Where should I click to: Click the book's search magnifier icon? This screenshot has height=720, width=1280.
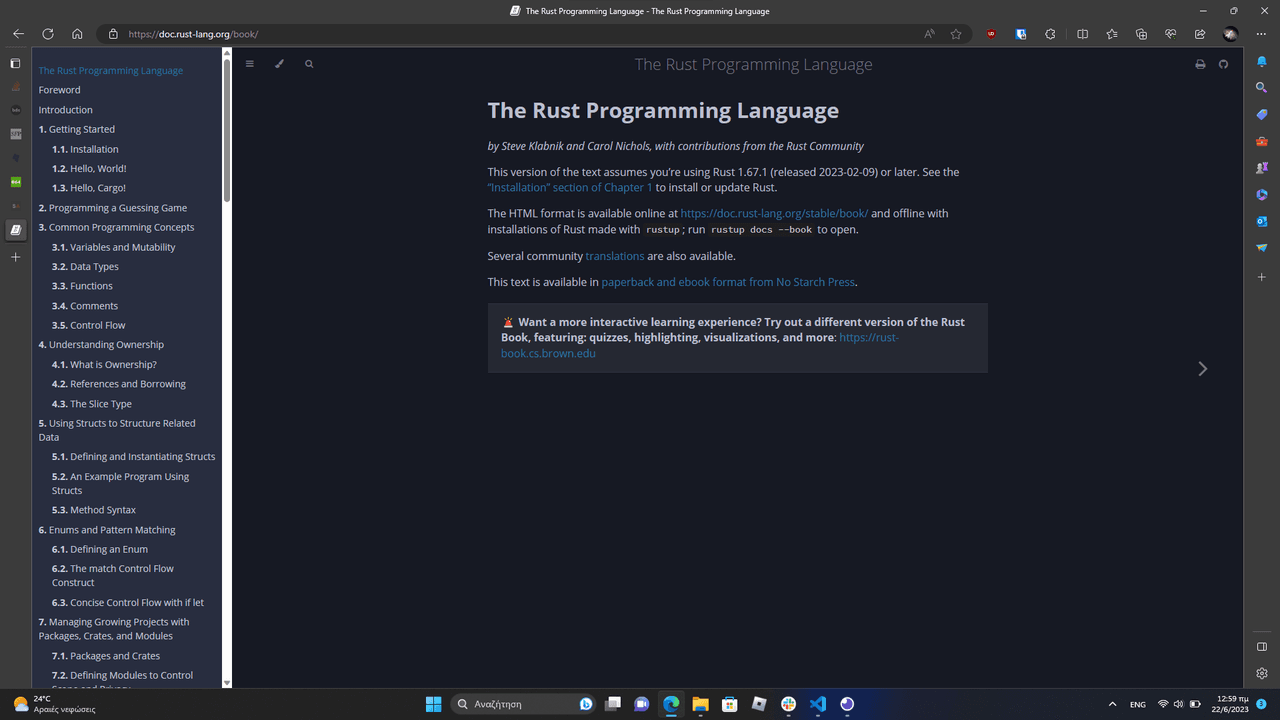(309, 64)
